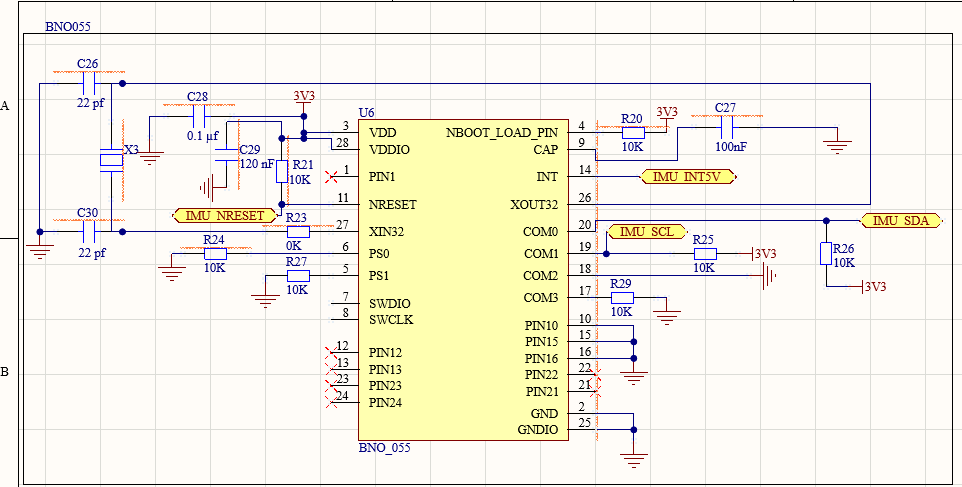Select resistor R21 symbol
This screenshot has height=487, width=962.
pyautogui.click(x=282, y=171)
